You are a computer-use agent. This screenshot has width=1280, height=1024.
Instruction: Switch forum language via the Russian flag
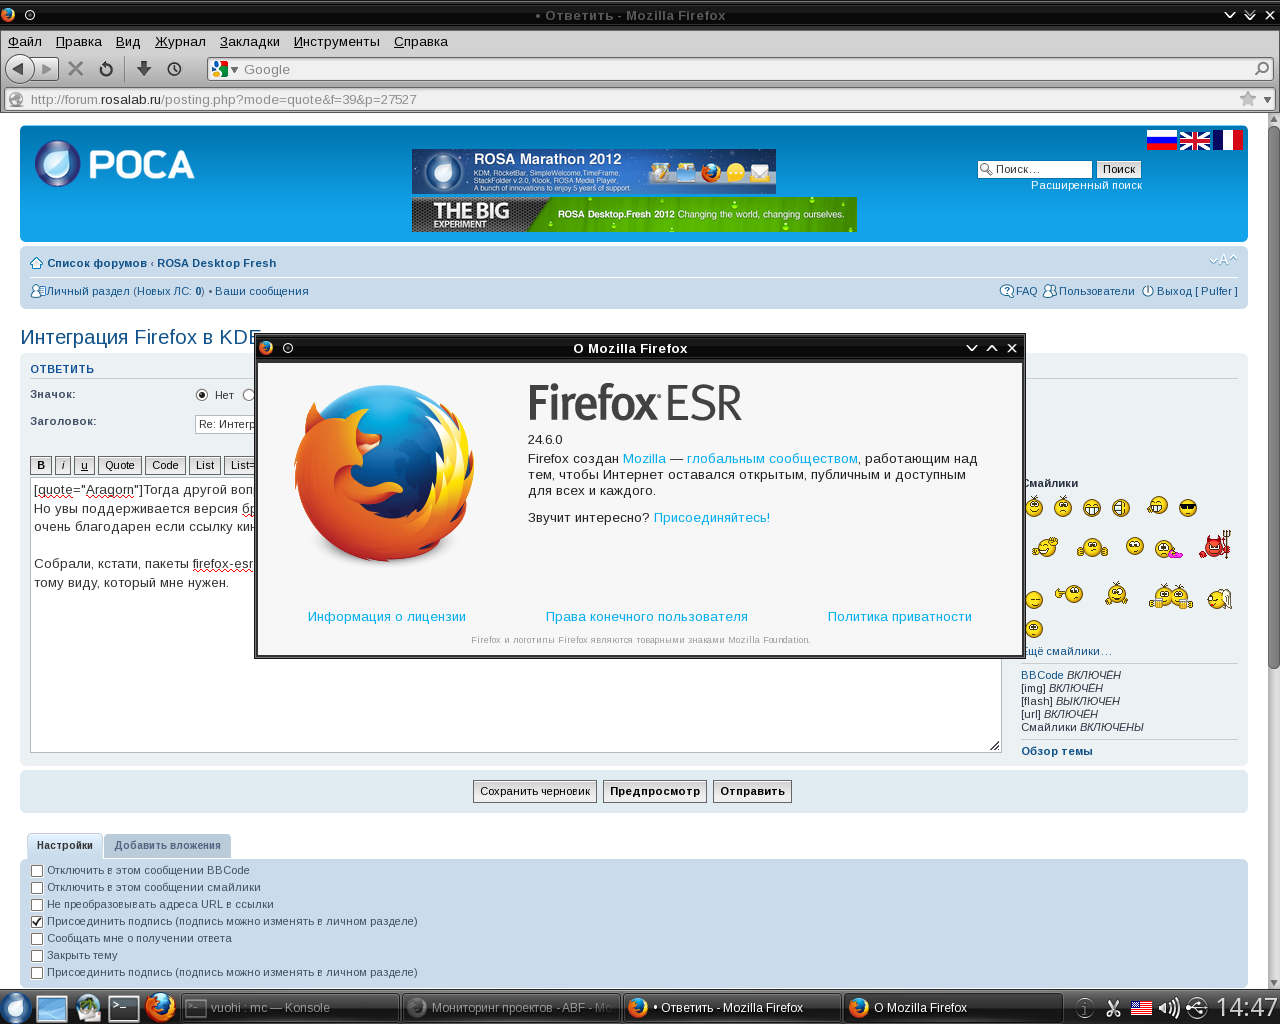coord(1162,140)
